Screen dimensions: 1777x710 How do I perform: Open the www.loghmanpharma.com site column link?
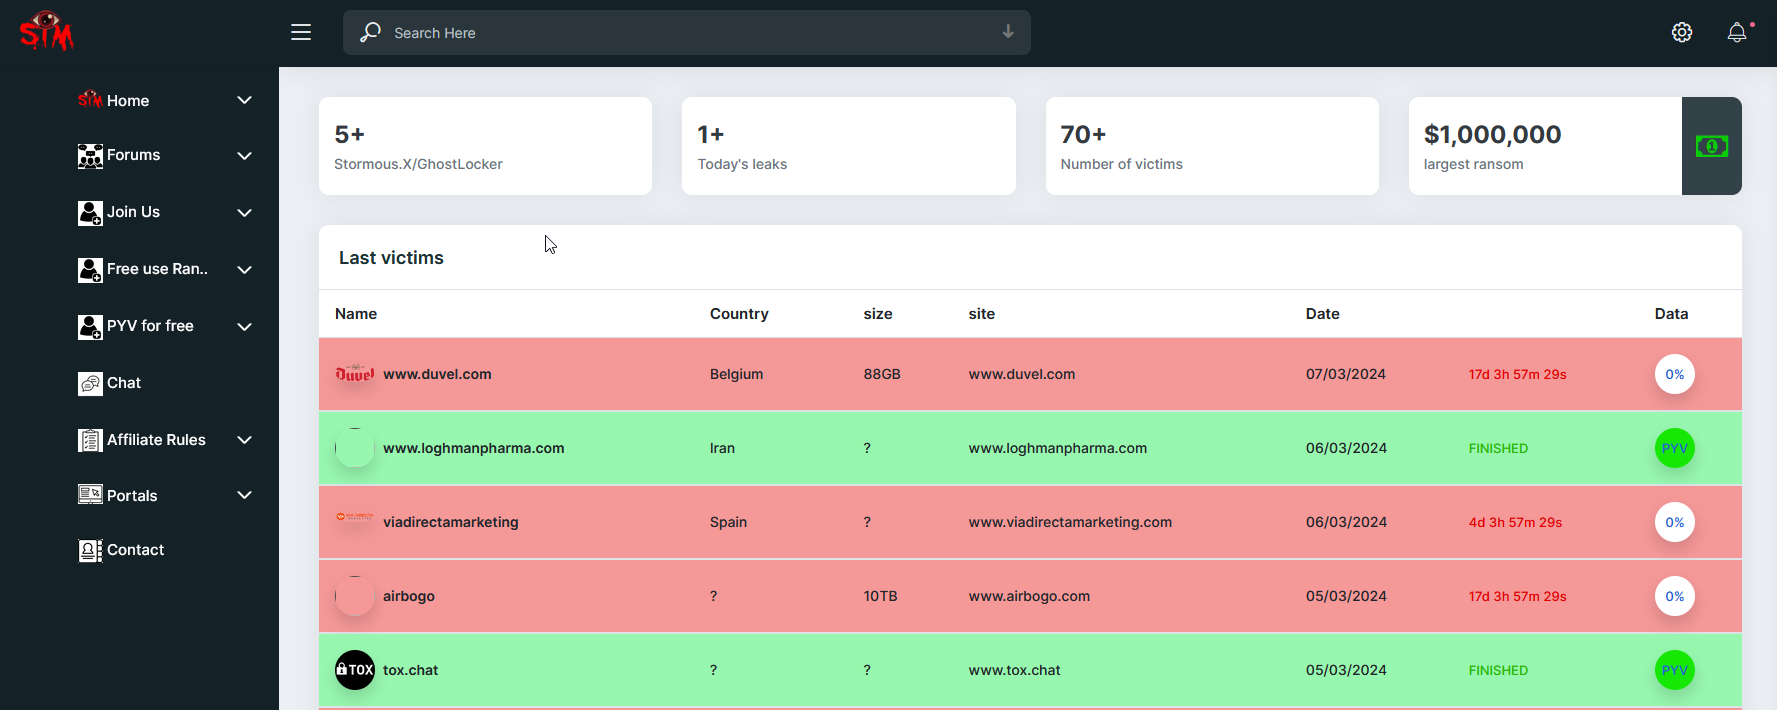pos(1058,448)
